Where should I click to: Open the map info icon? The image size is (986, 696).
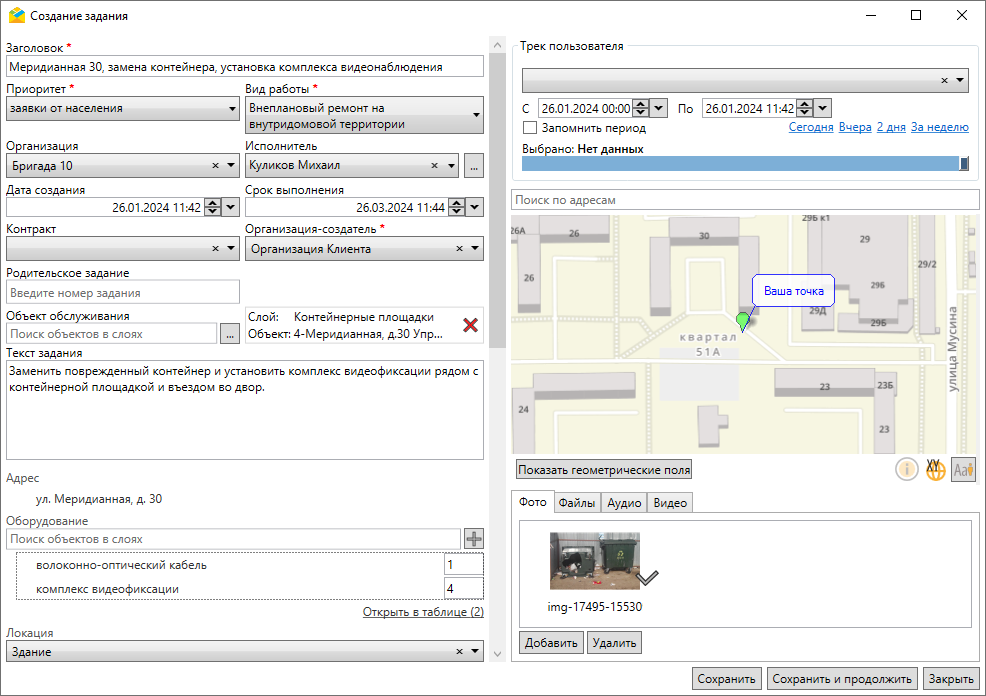(x=906, y=469)
